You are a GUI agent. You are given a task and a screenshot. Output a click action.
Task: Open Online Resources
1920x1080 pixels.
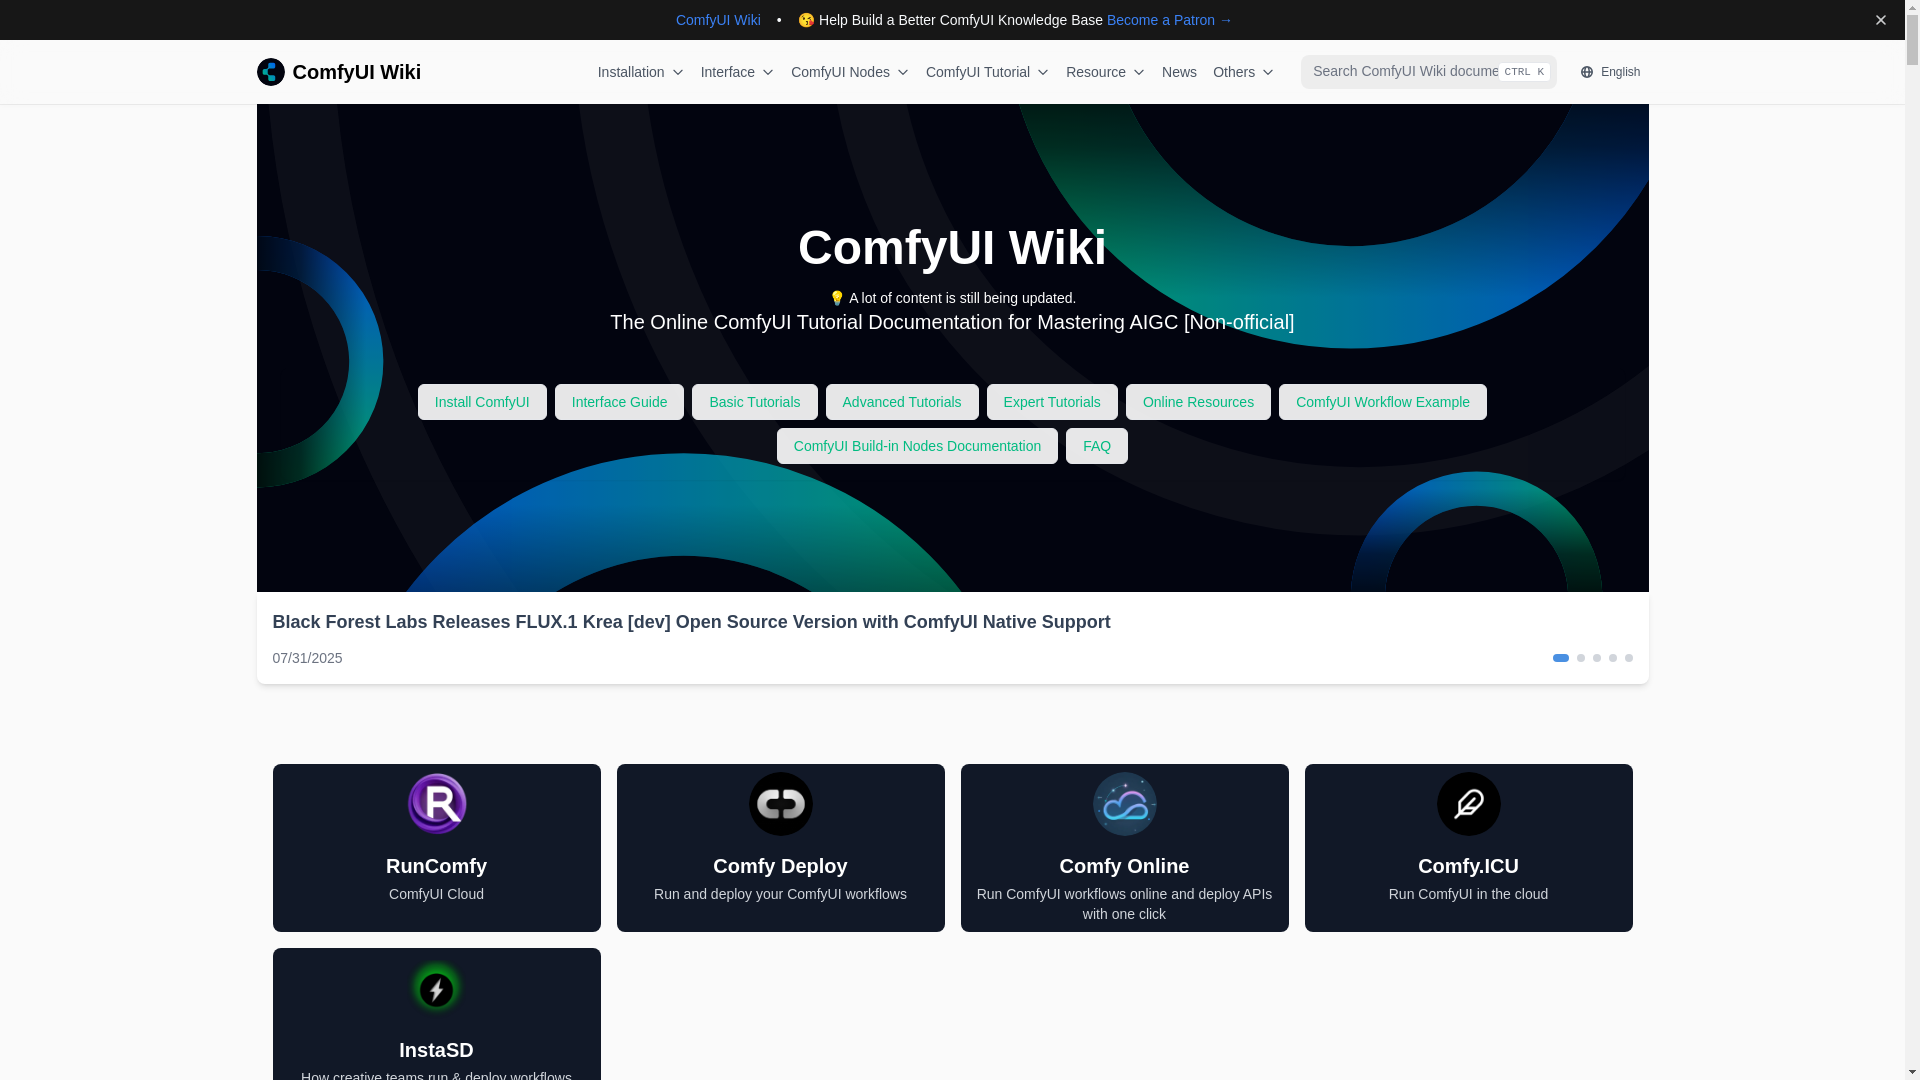pos(1198,402)
